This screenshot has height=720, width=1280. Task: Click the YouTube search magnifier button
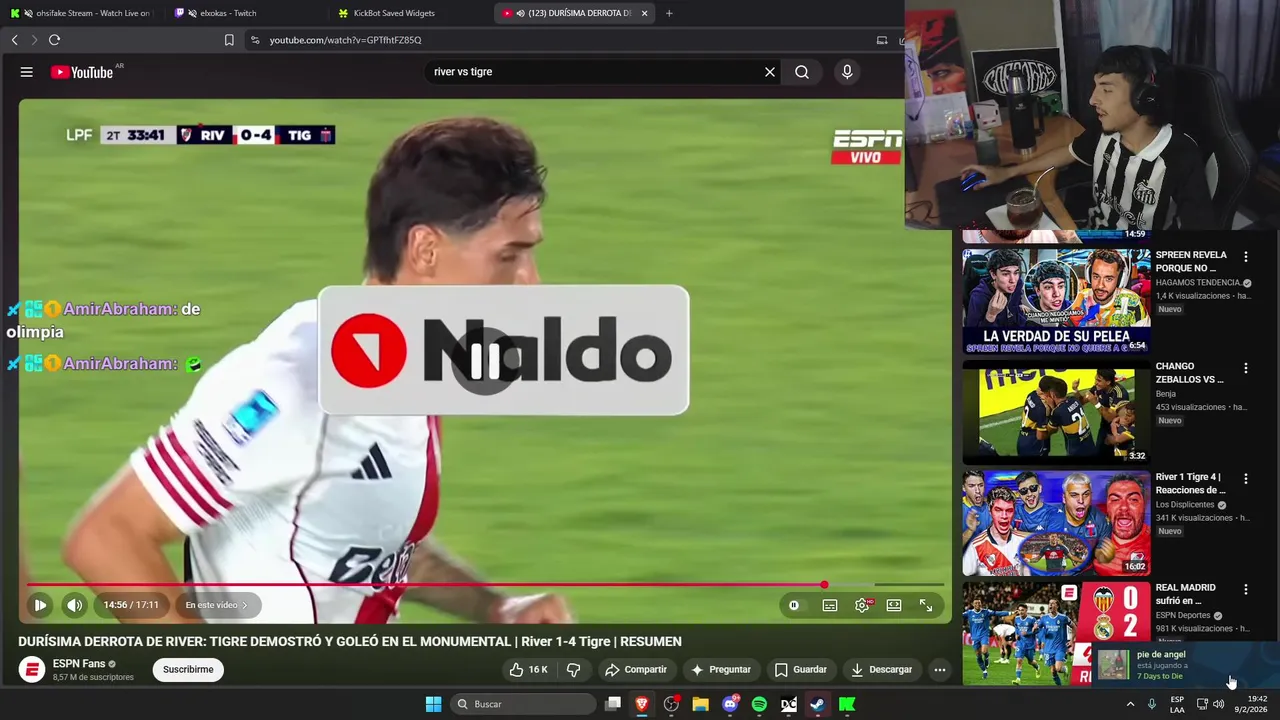click(x=802, y=72)
